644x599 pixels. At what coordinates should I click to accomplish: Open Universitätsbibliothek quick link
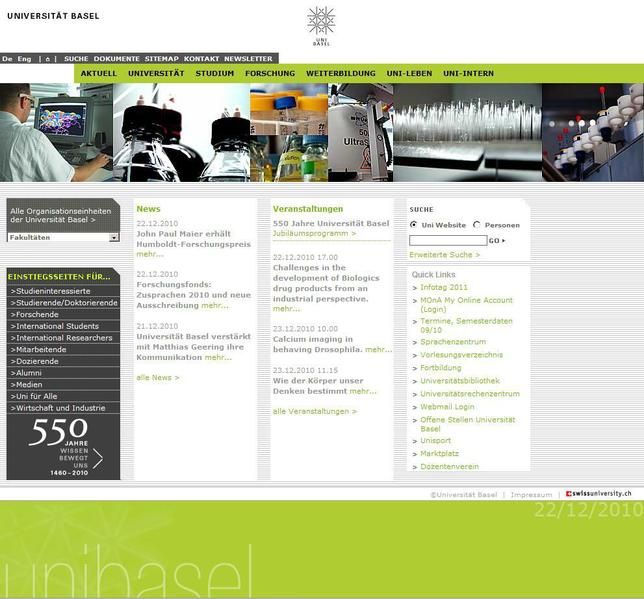(x=460, y=381)
